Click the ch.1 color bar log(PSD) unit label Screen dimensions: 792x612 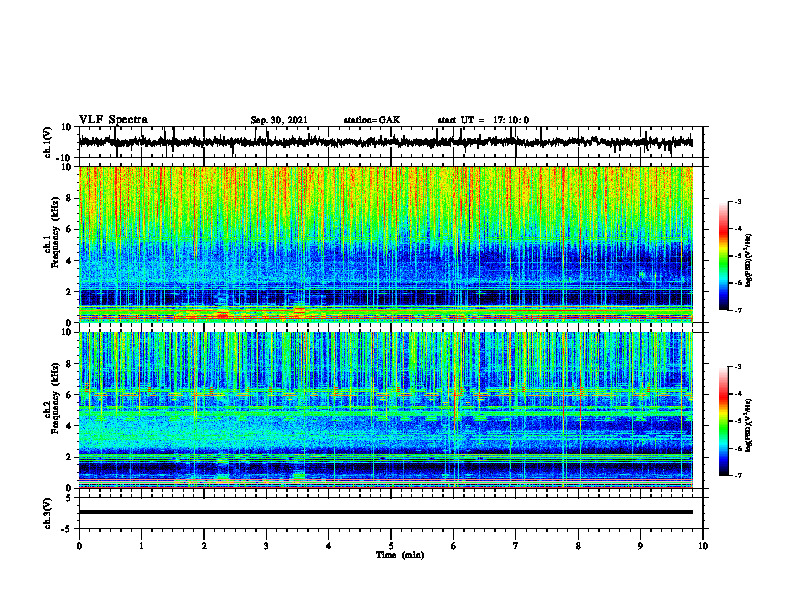pyautogui.click(x=749, y=260)
